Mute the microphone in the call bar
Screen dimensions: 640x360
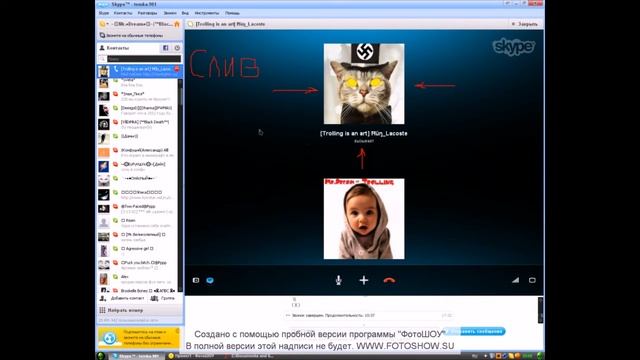click(x=338, y=280)
